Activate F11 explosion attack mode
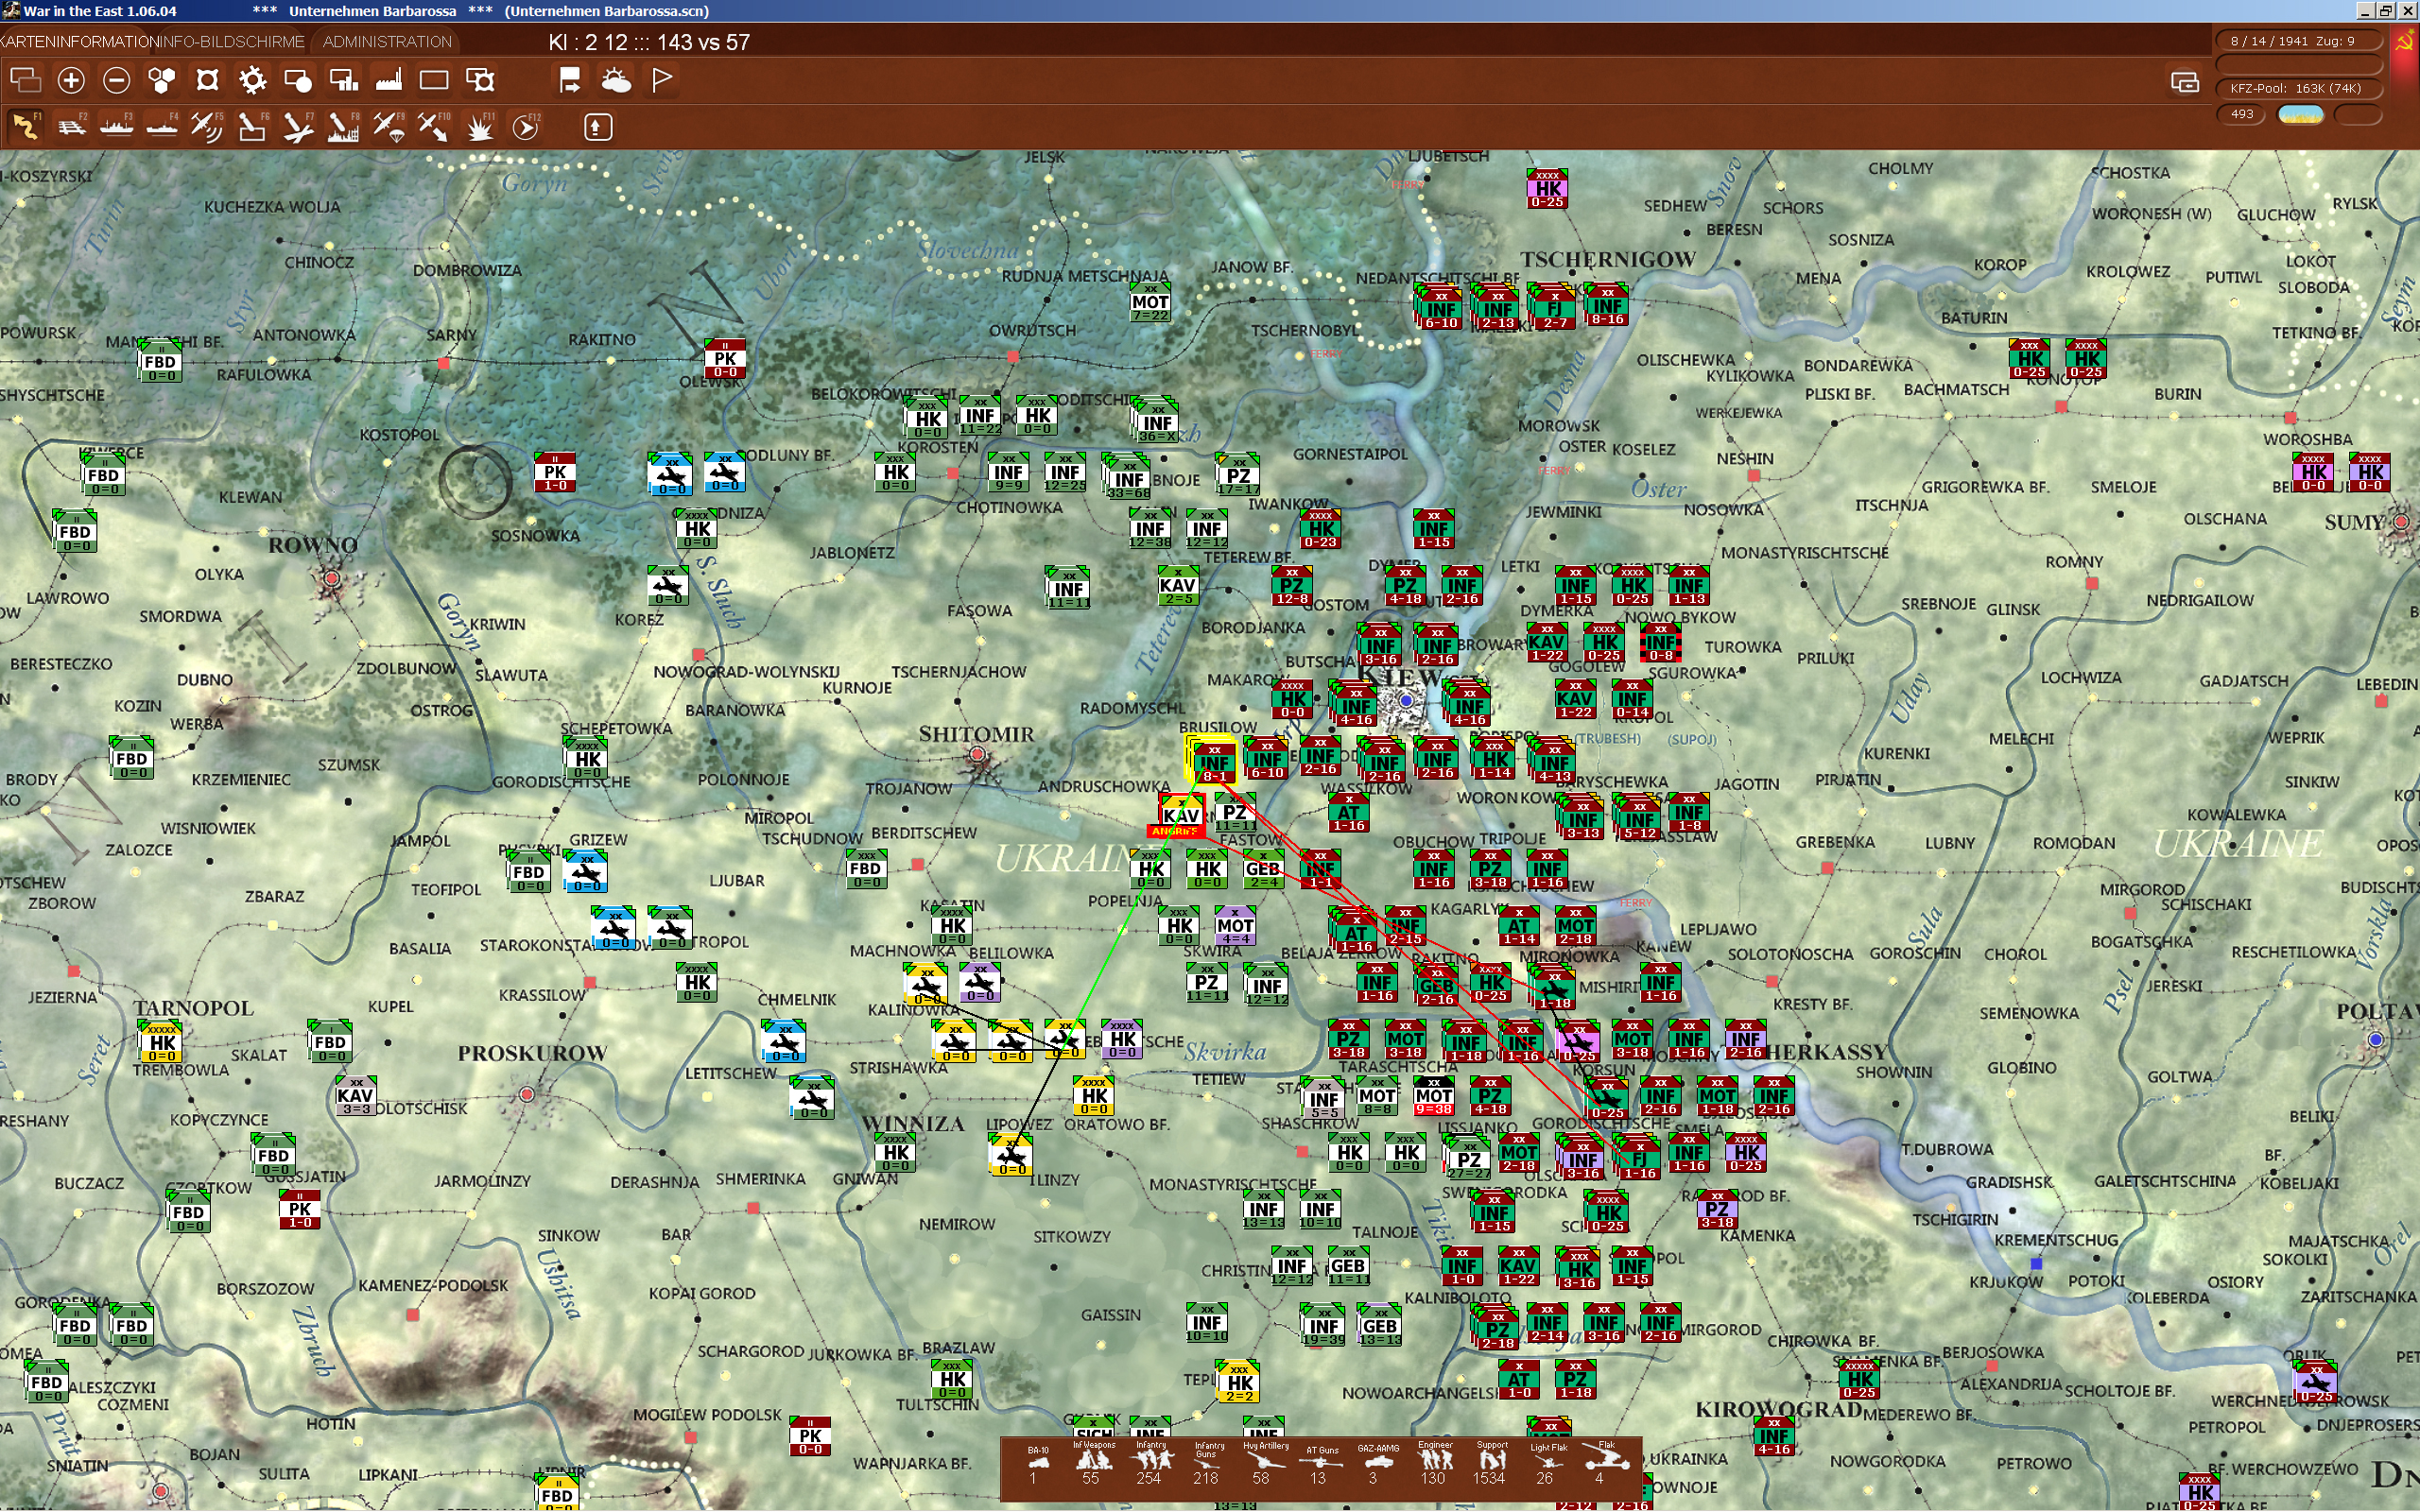The image size is (2420, 1512). tap(480, 127)
